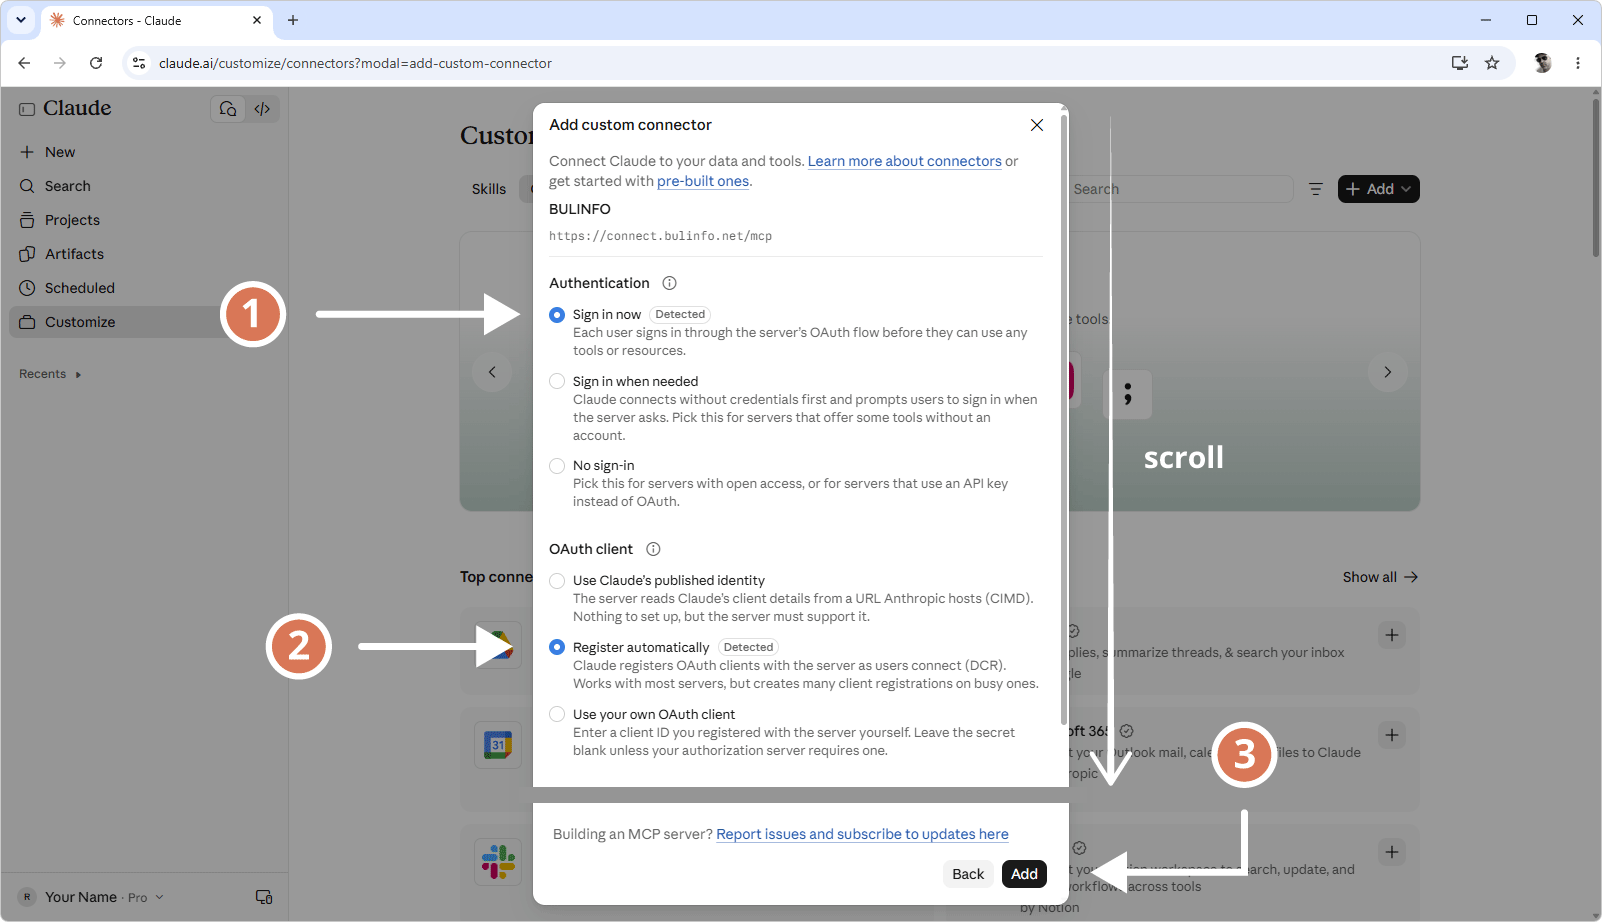
Task: Select the Sign in now option
Action: click(557, 315)
